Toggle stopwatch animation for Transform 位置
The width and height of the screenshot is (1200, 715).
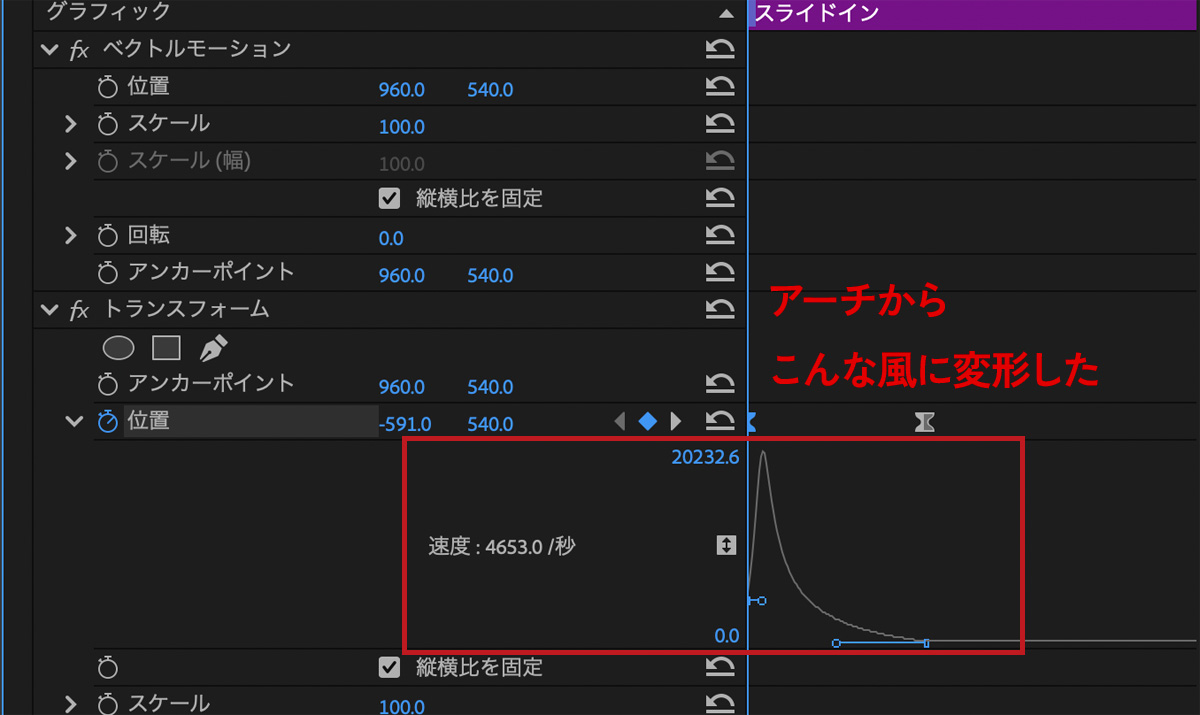tap(108, 422)
